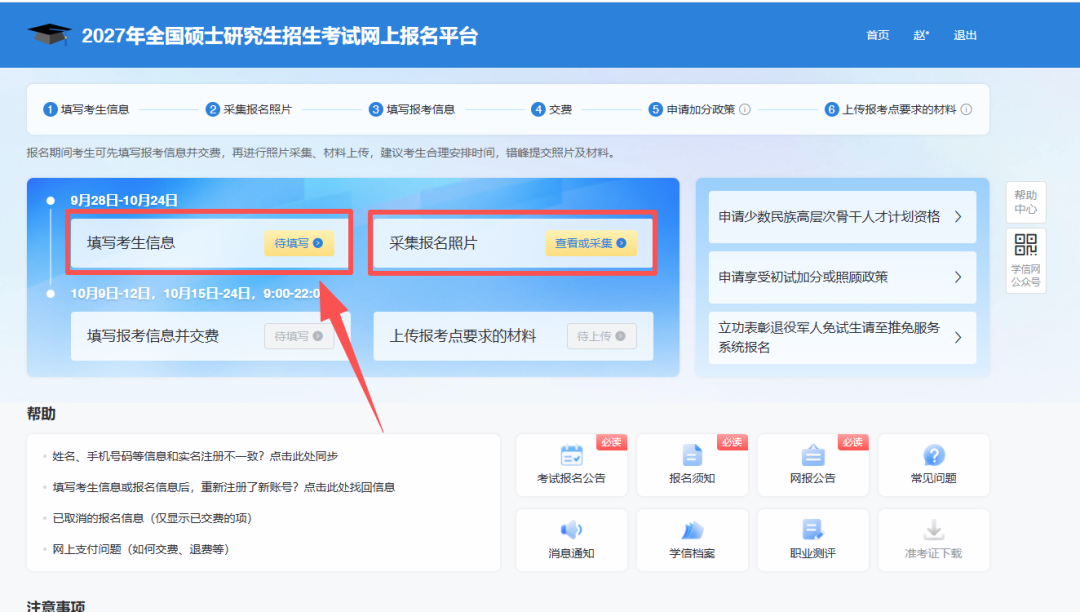Open 已取消的报名信息 help item
Viewport: 1080px width, 612px height.
pos(152,518)
